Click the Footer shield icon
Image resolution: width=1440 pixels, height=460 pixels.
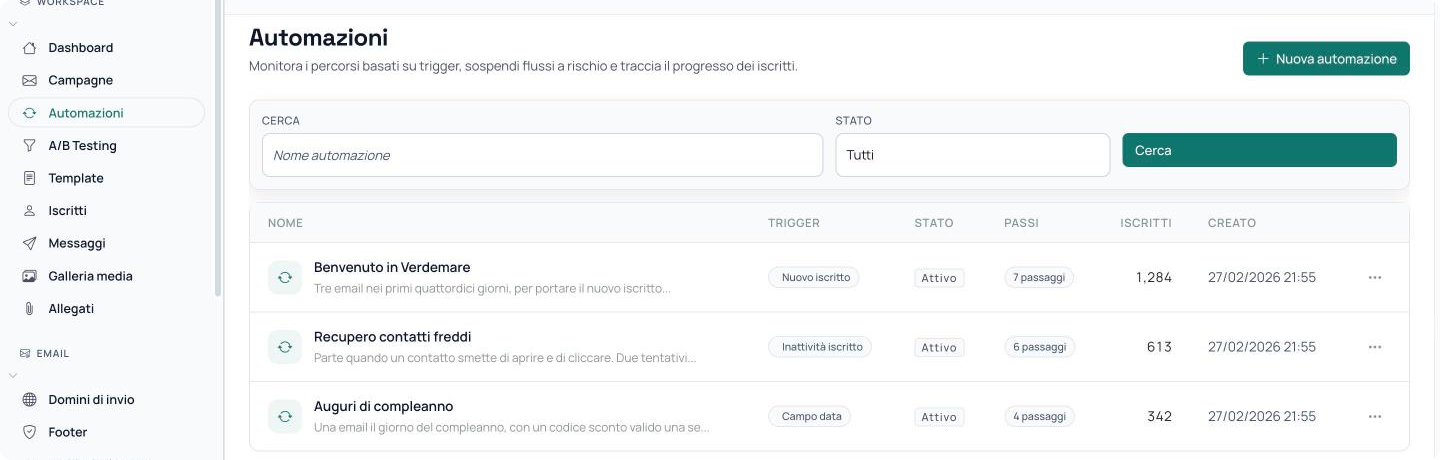pyautogui.click(x=29, y=432)
